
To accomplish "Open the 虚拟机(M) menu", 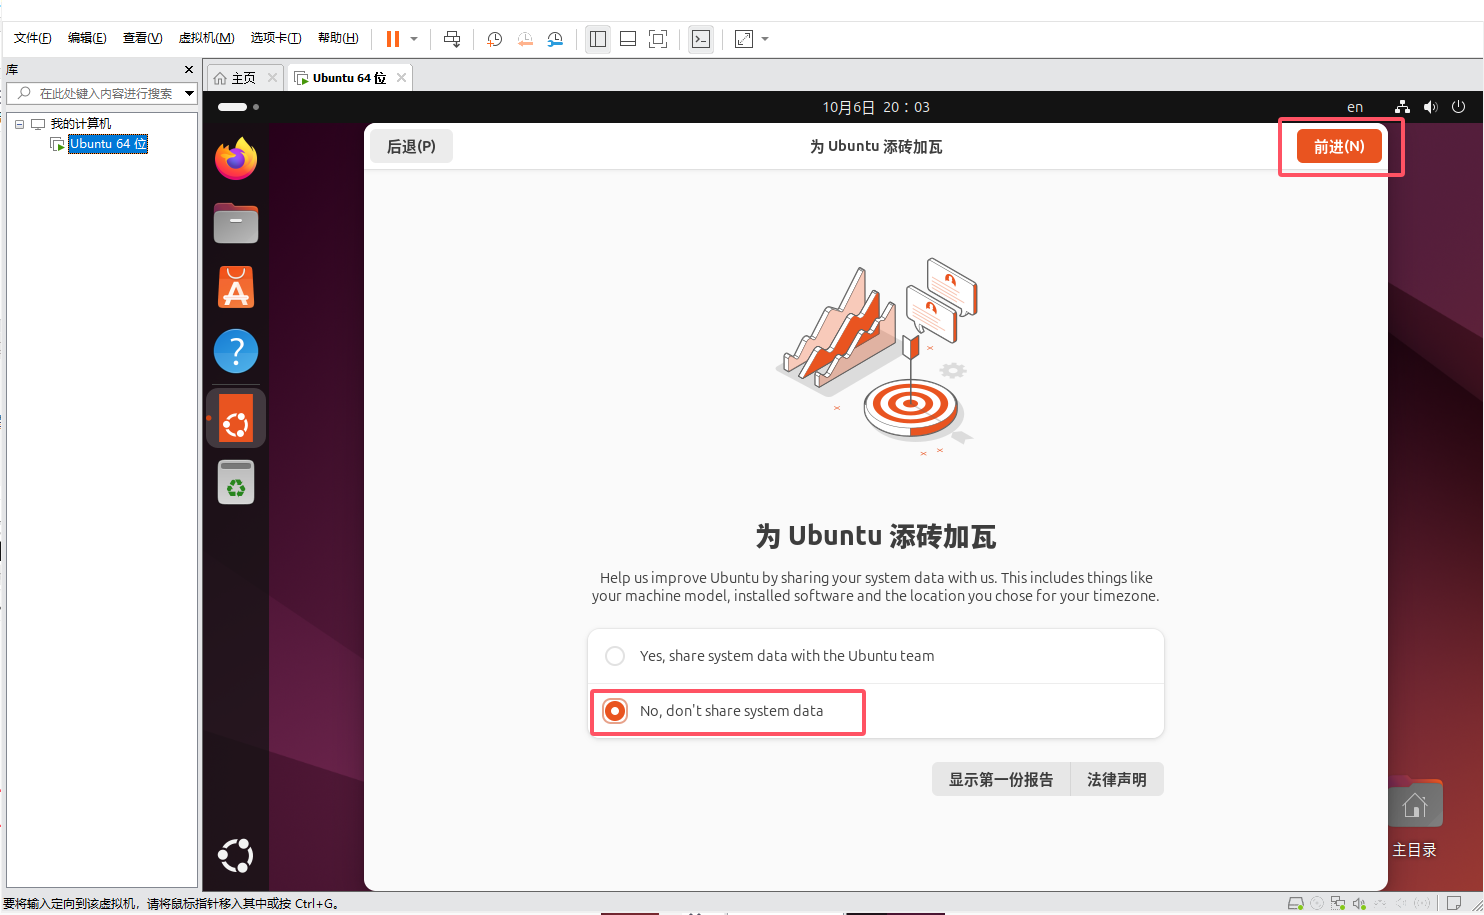I will (207, 38).
